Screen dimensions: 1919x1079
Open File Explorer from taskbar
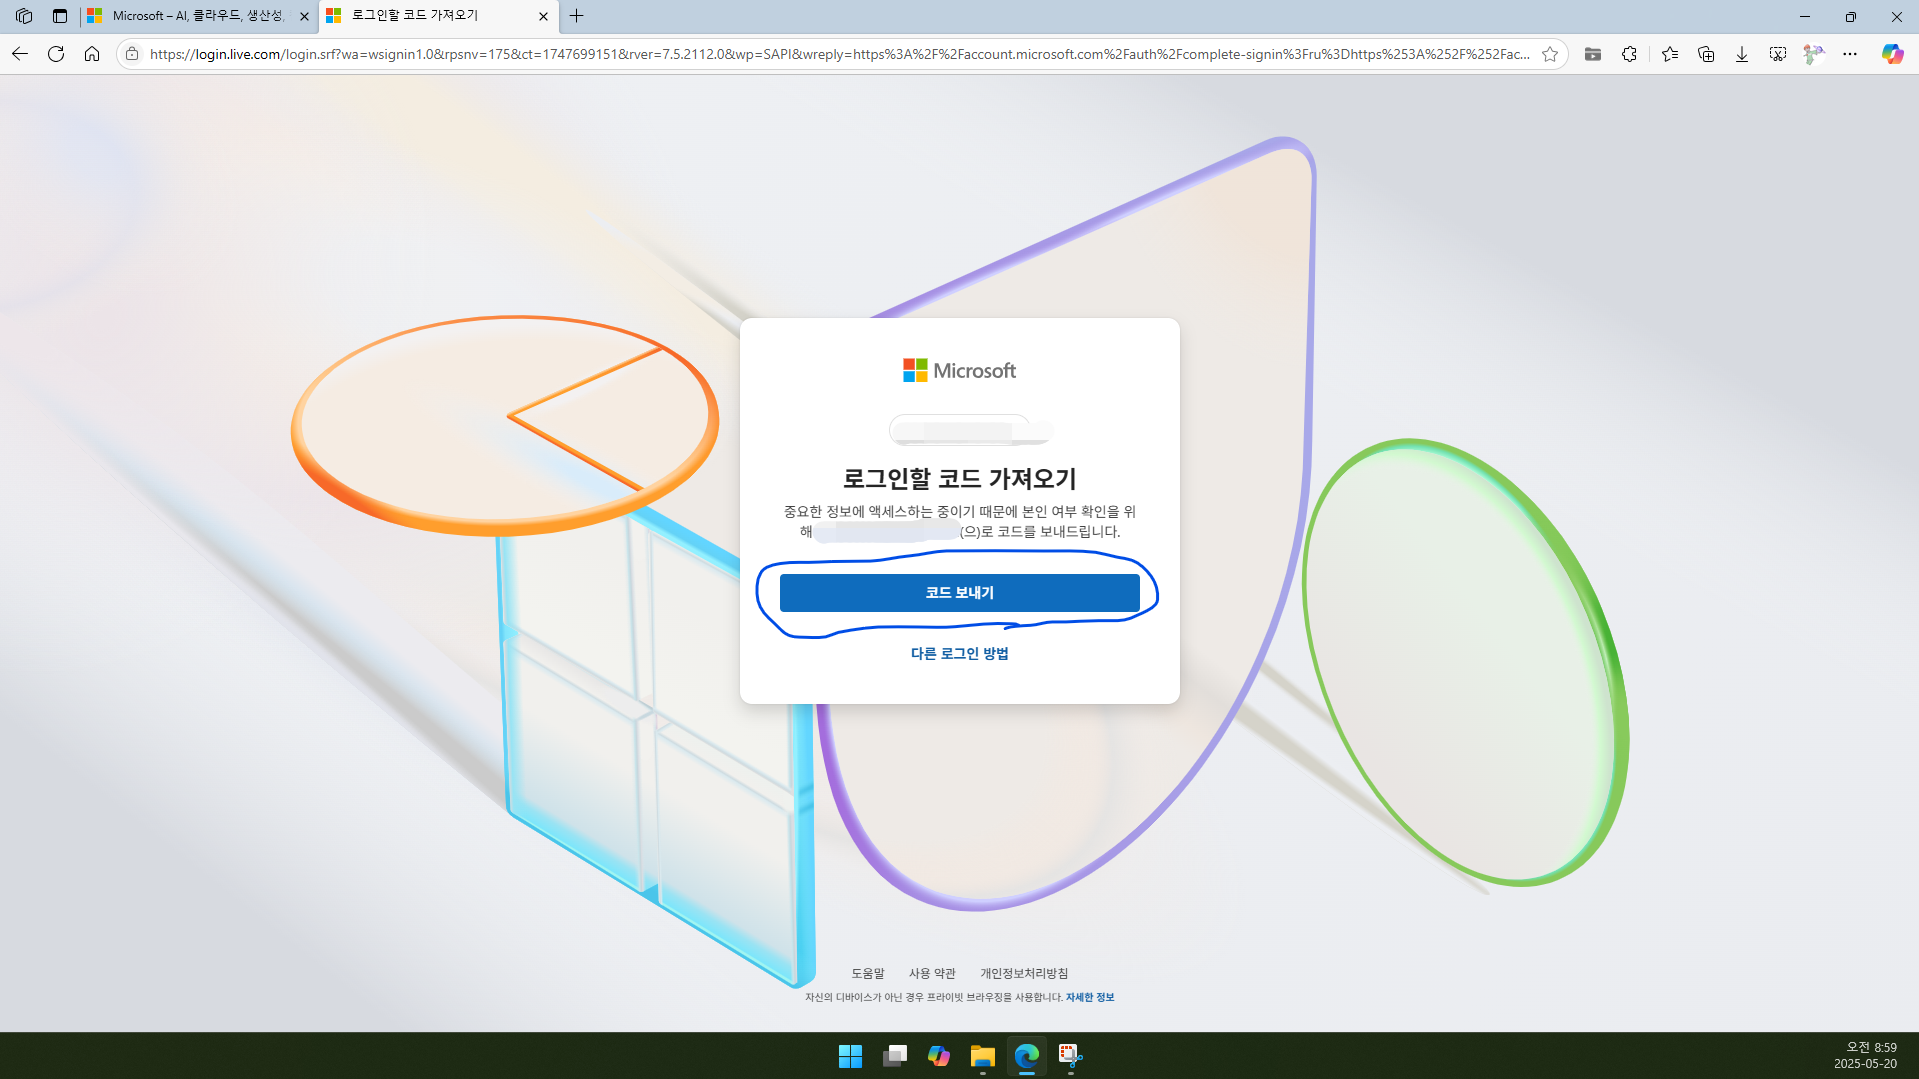pos(982,1056)
